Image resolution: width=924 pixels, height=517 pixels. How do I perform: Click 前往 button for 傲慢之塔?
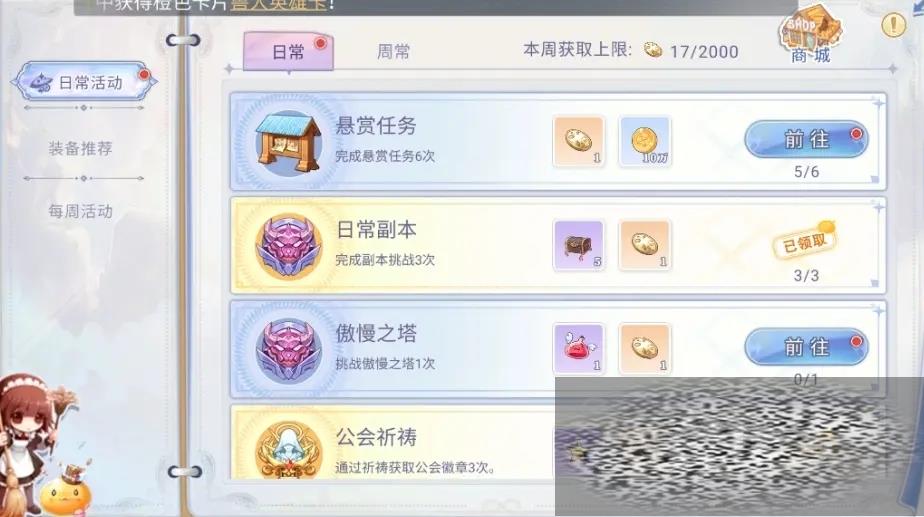coord(806,347)
